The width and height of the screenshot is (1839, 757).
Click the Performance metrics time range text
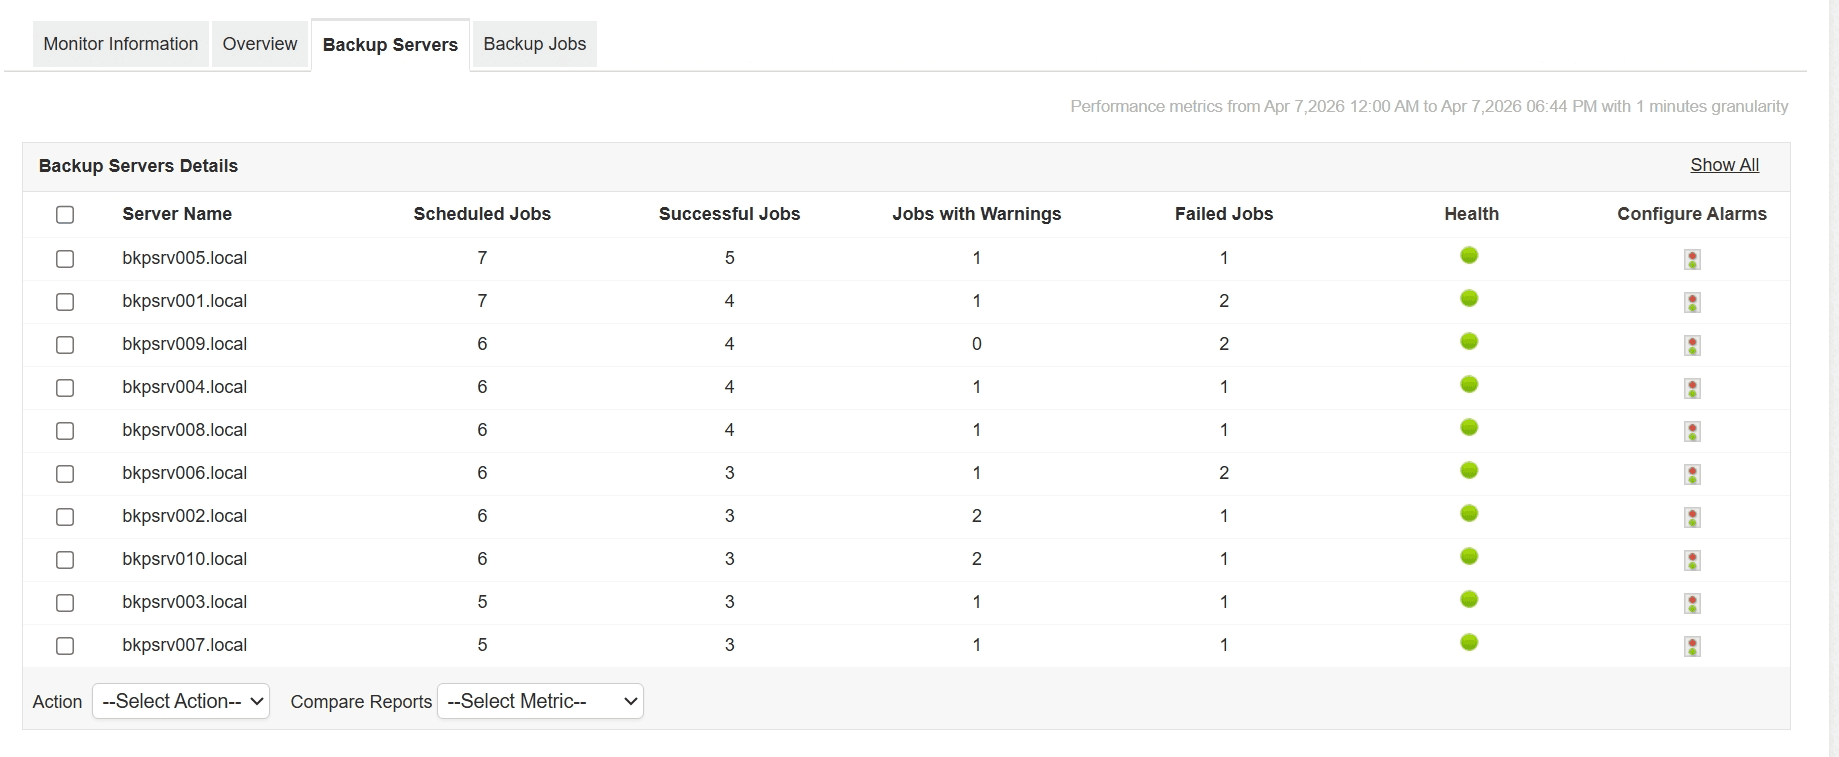coord(1429,106)
